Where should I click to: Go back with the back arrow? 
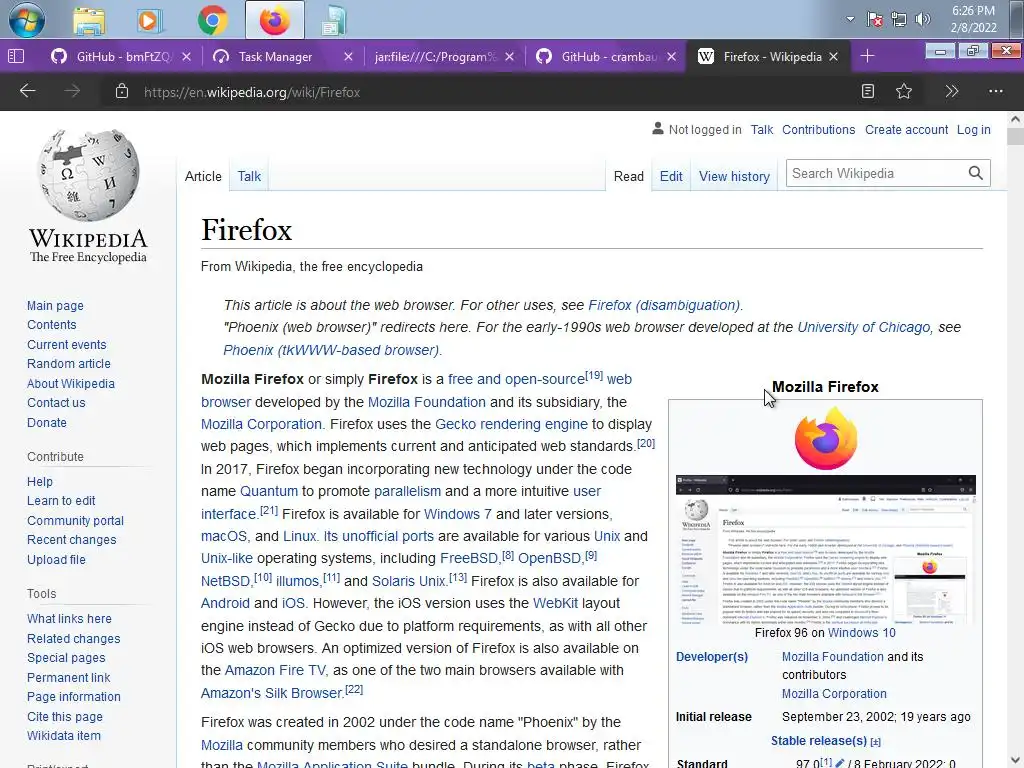point(27,91)
